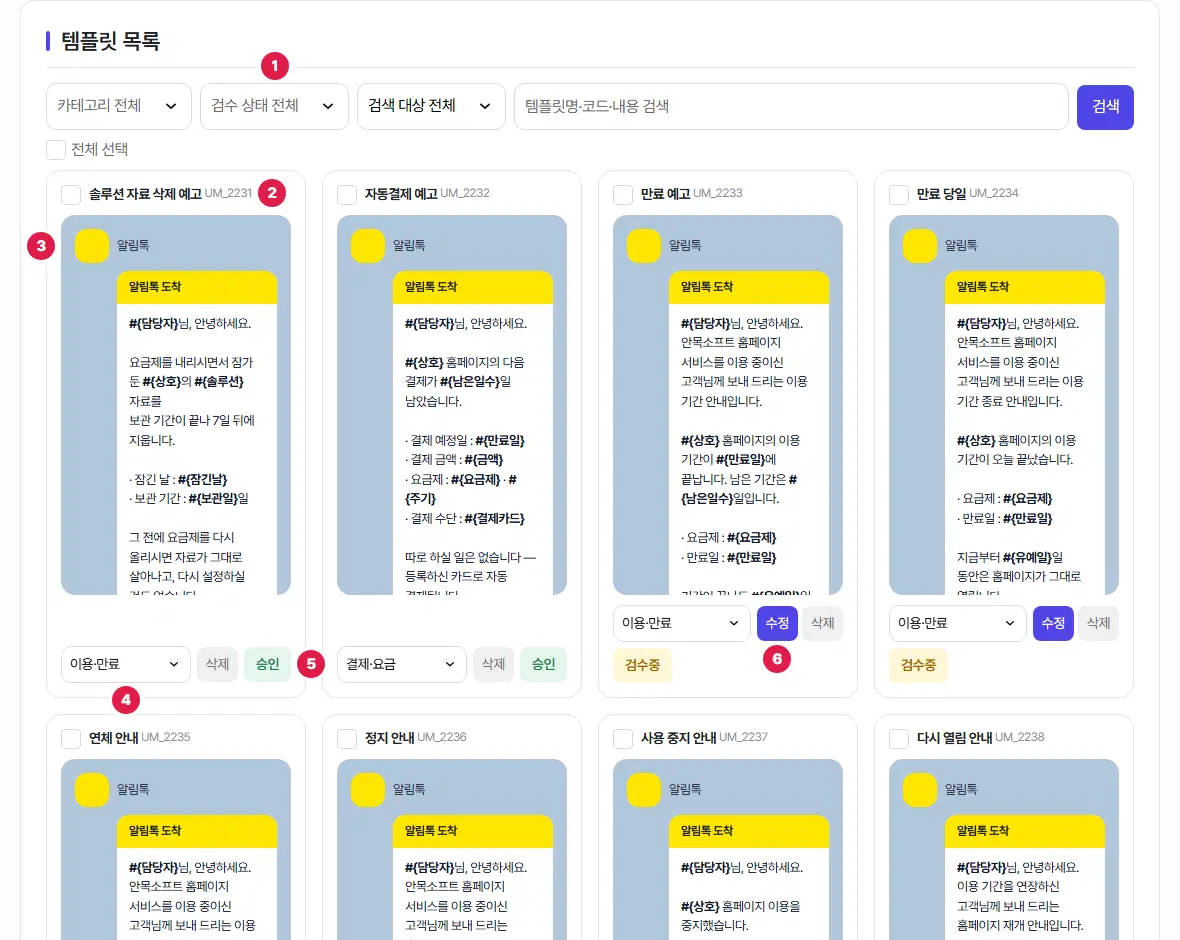Edit the 만료 당일 template
This screenshot has width=1180, height=940.
[x=1053, y=623]
